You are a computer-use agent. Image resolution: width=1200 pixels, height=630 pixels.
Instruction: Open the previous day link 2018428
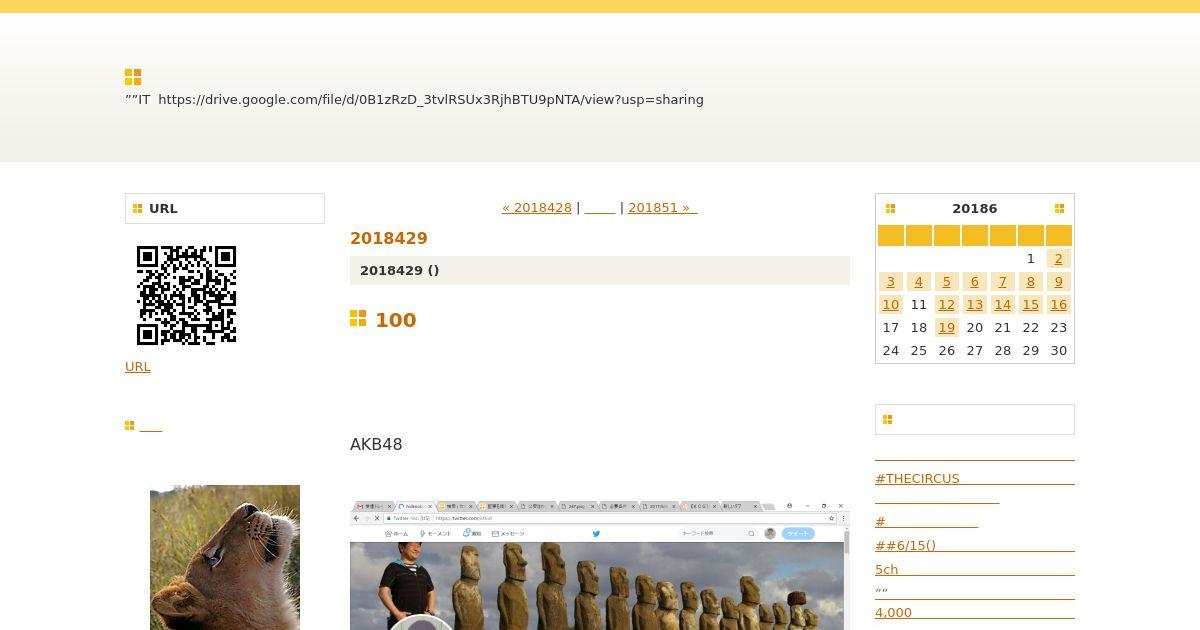coord(537,208)
